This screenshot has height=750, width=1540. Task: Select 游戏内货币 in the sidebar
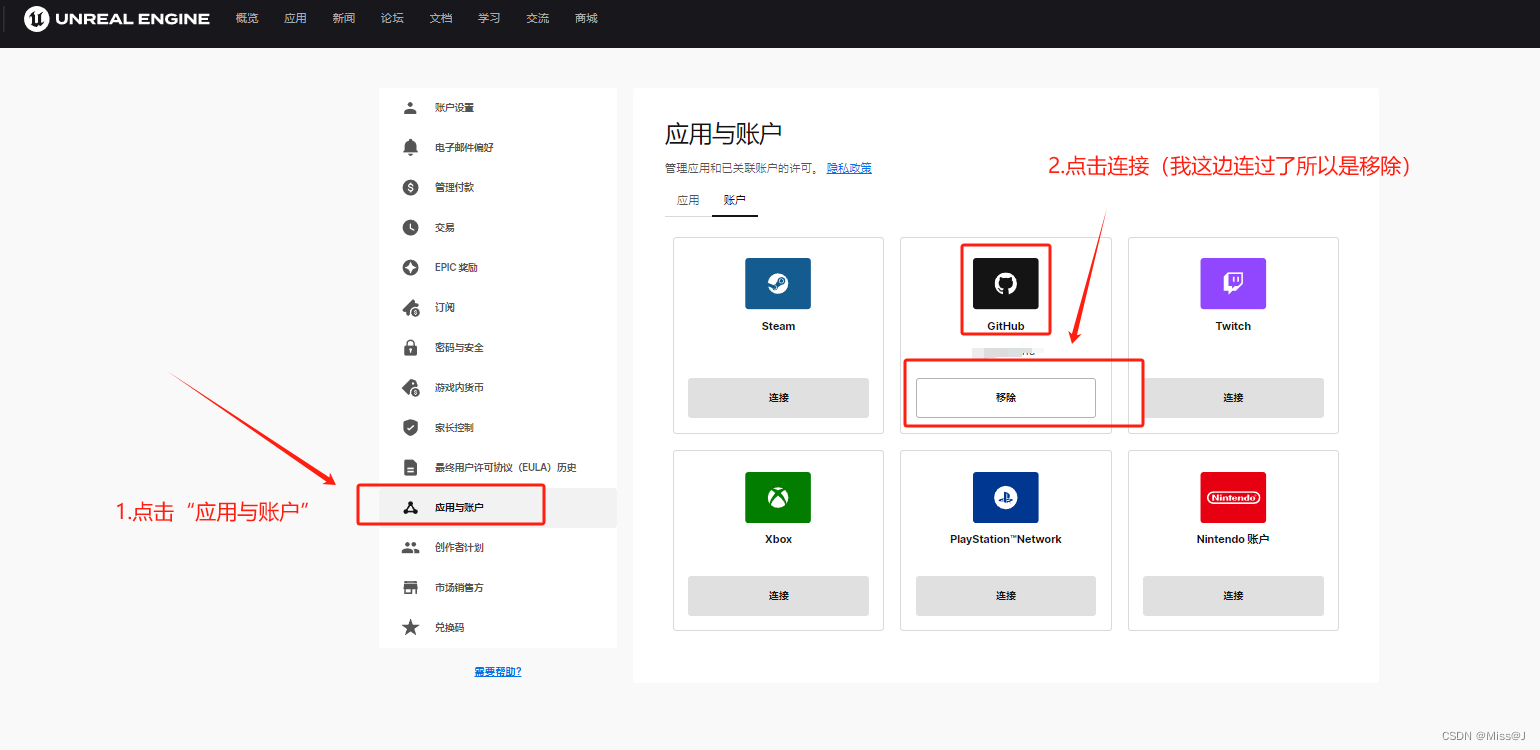(498, 387)
